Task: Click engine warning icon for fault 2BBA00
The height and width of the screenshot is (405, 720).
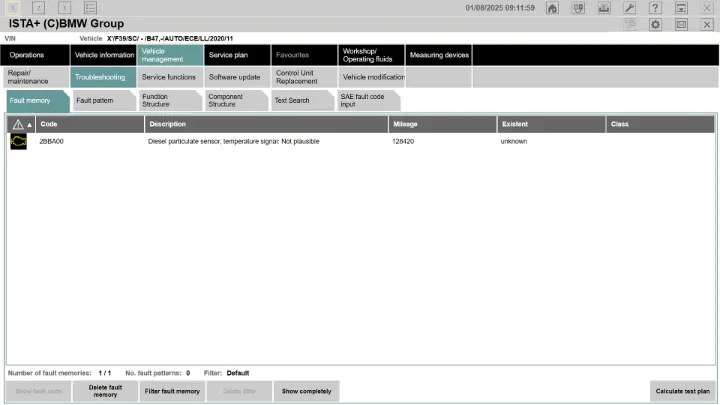Action: tap(18, 141)
